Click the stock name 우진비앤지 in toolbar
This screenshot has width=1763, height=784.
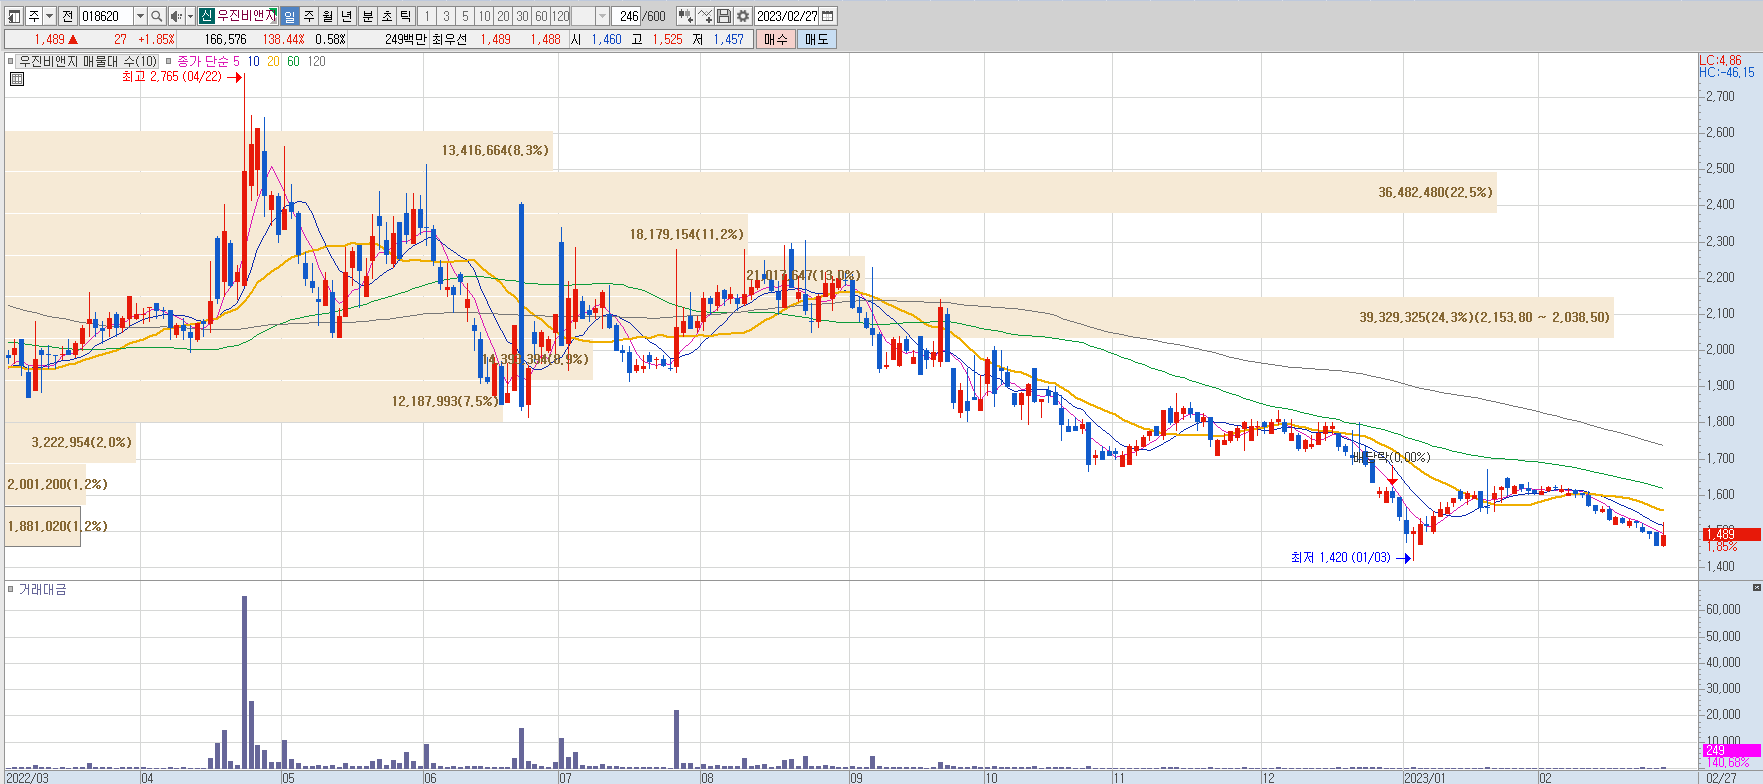coord(246,16)
